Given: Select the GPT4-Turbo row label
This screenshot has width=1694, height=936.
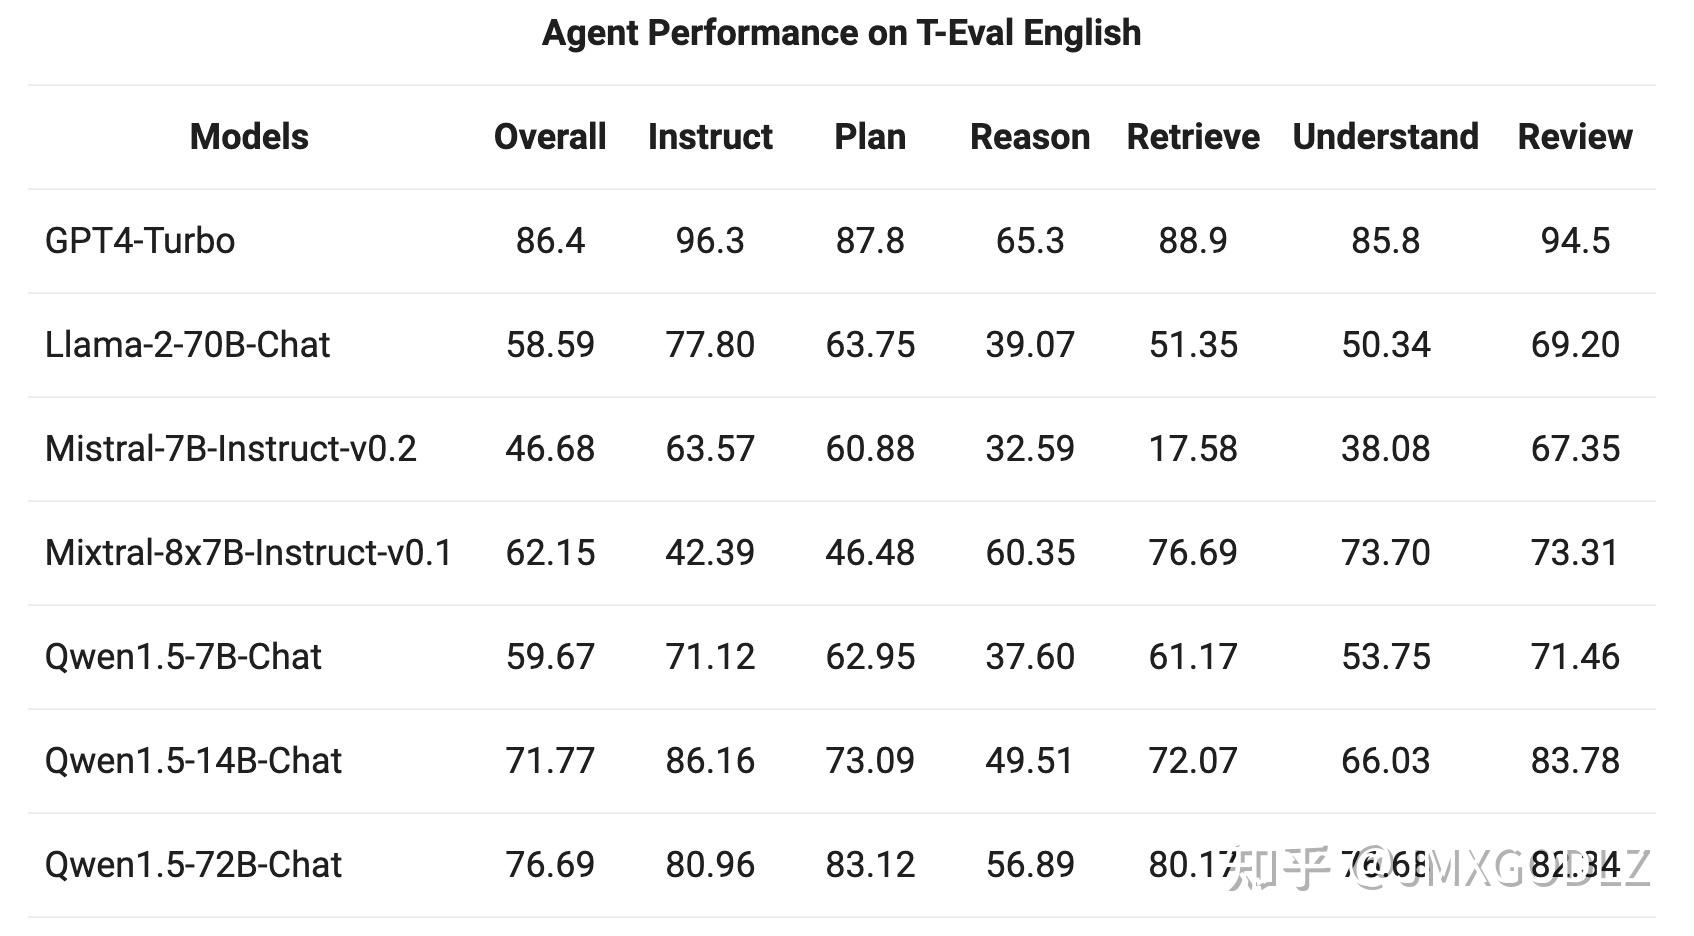Looking at the screenshot, I should click(140, 241).
